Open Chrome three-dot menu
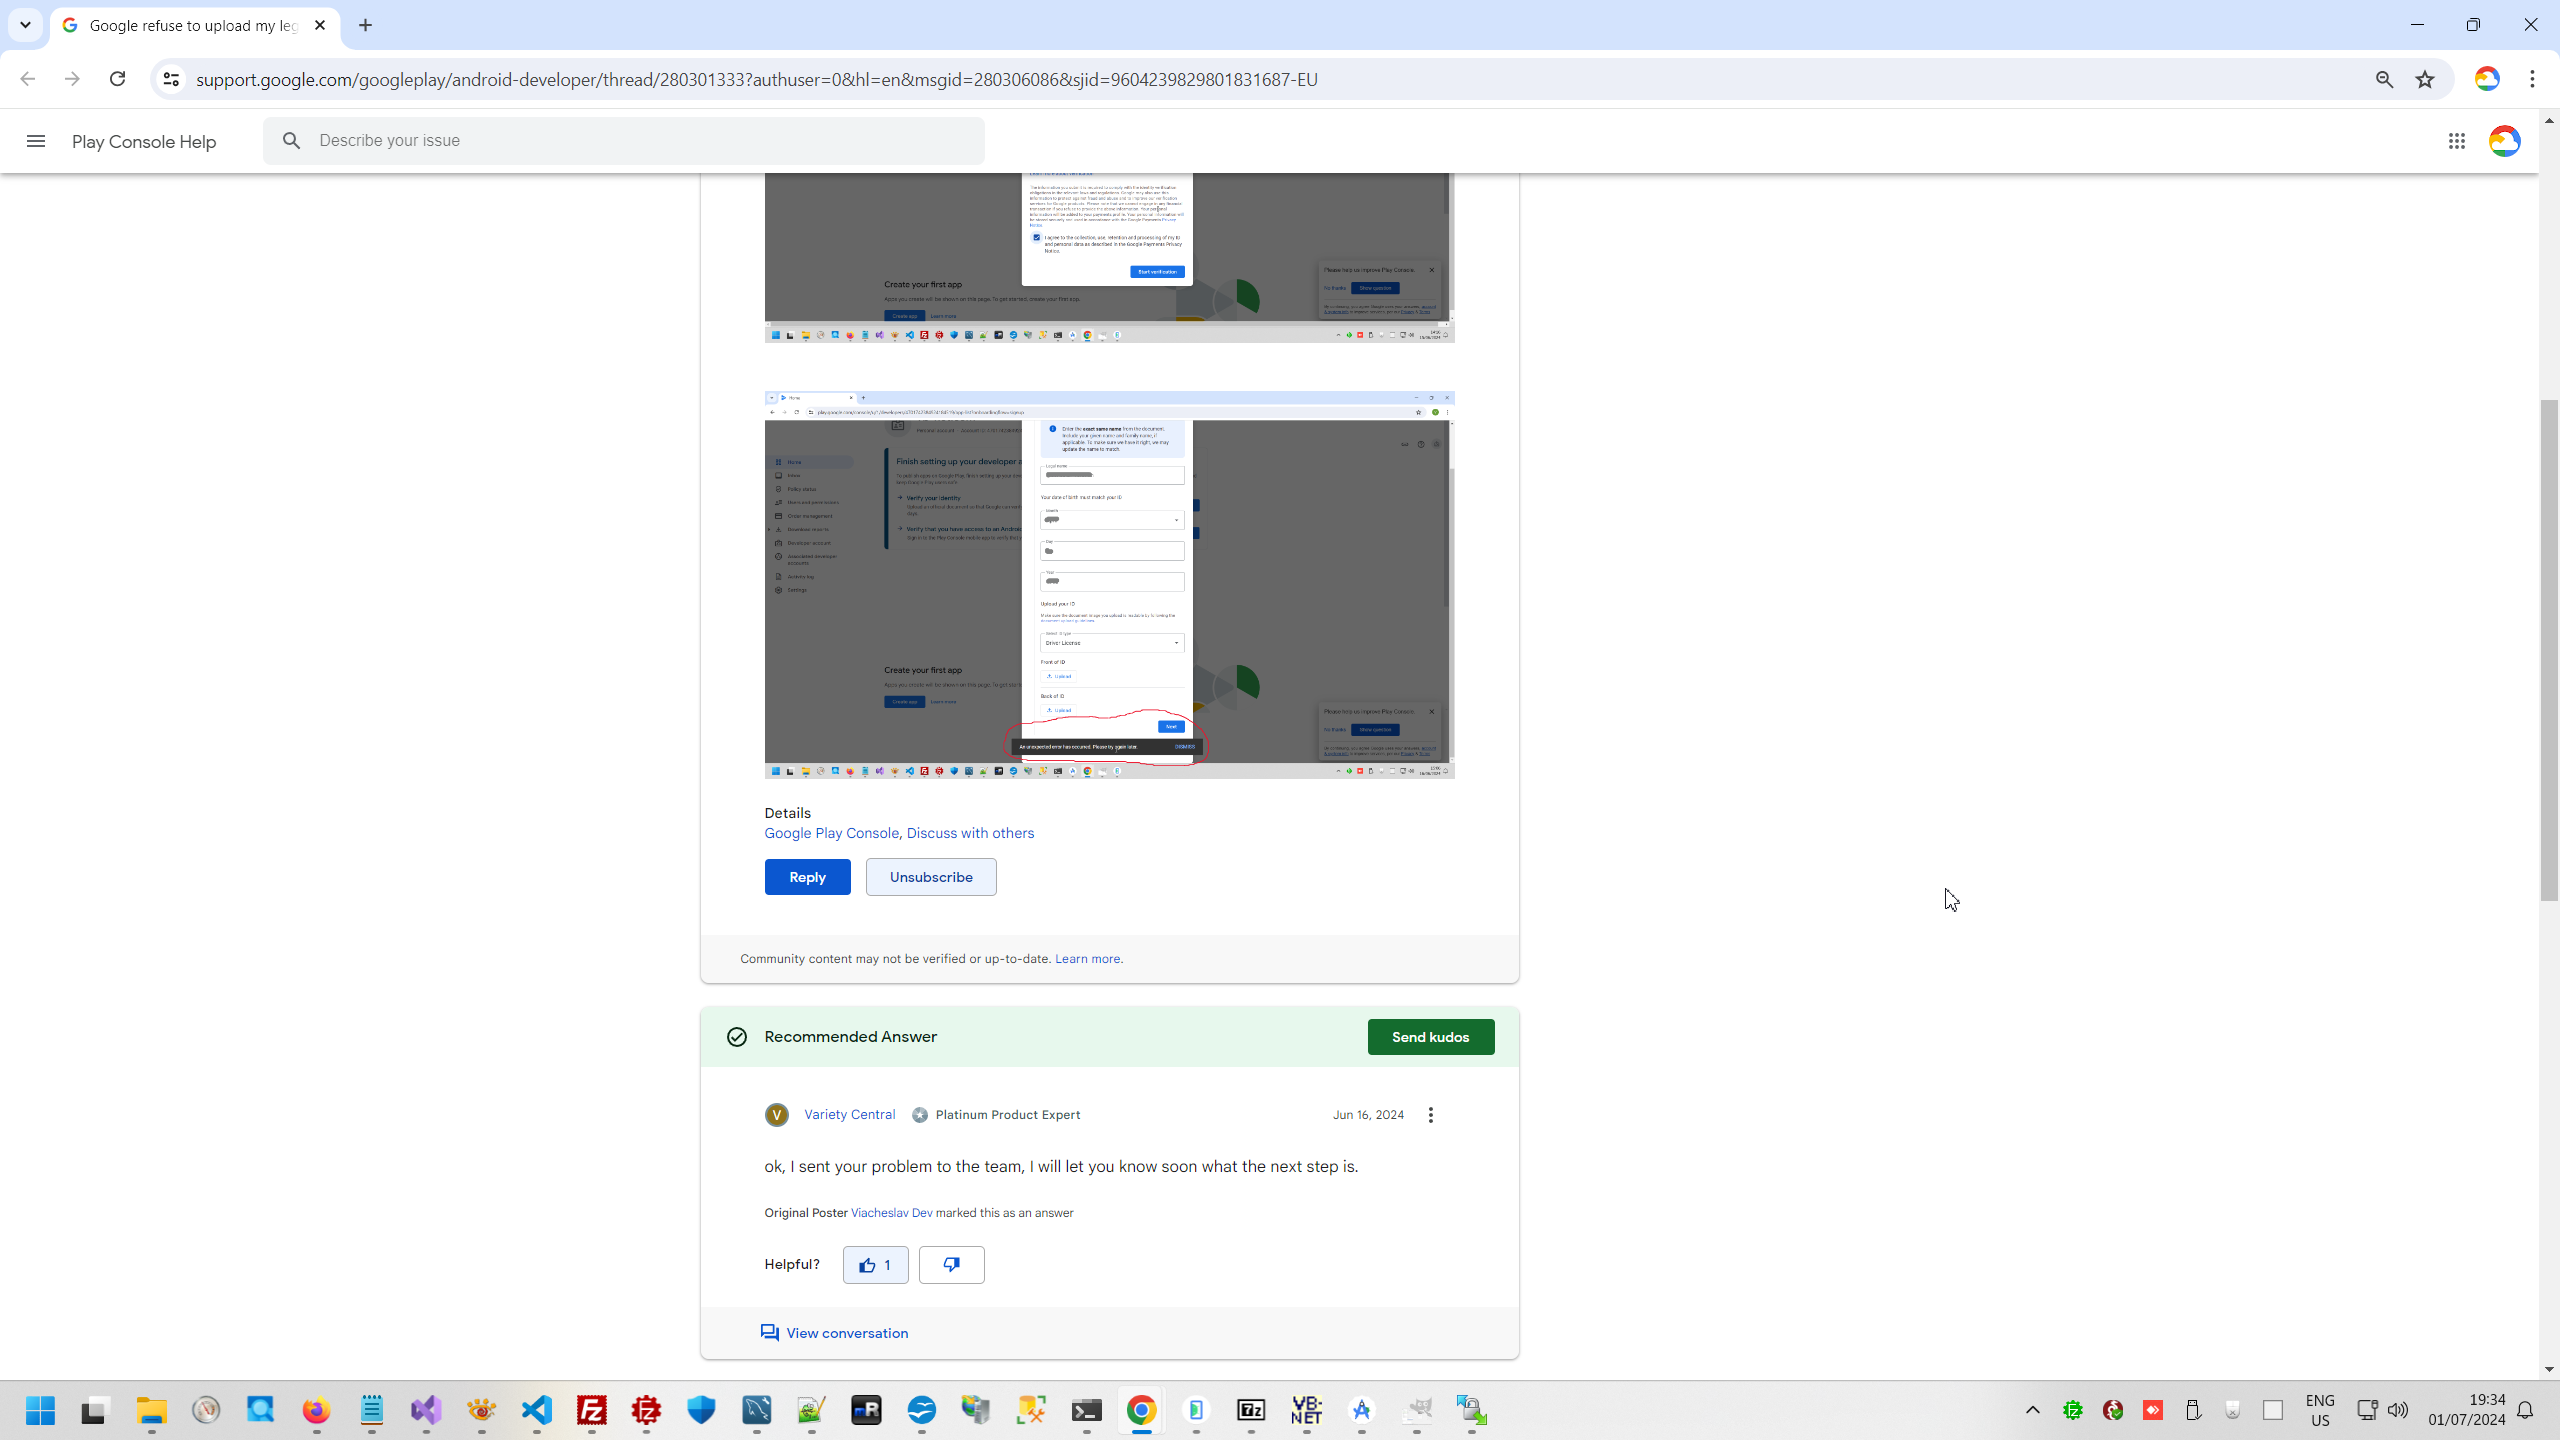The image size is (2560, 1440). click(2532, 79)
